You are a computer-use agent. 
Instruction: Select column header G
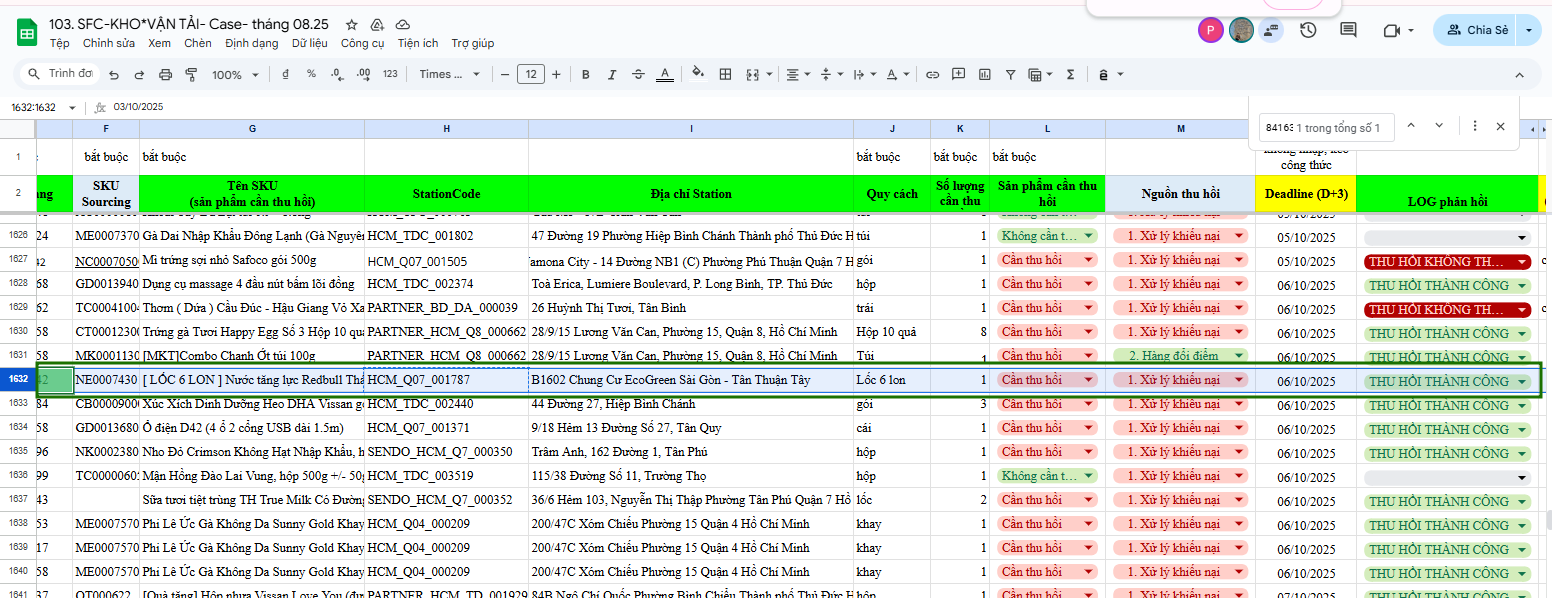[x=252, y=129]
